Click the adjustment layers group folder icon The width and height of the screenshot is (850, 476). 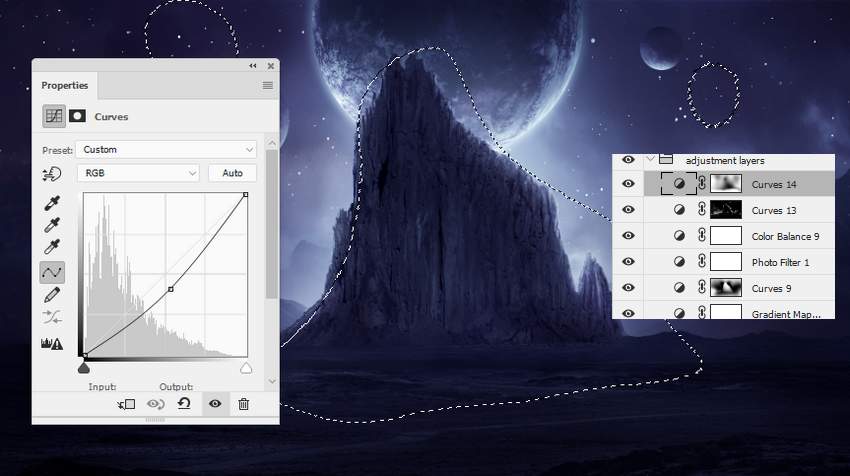pyautogui.click(x=666, y=159)
